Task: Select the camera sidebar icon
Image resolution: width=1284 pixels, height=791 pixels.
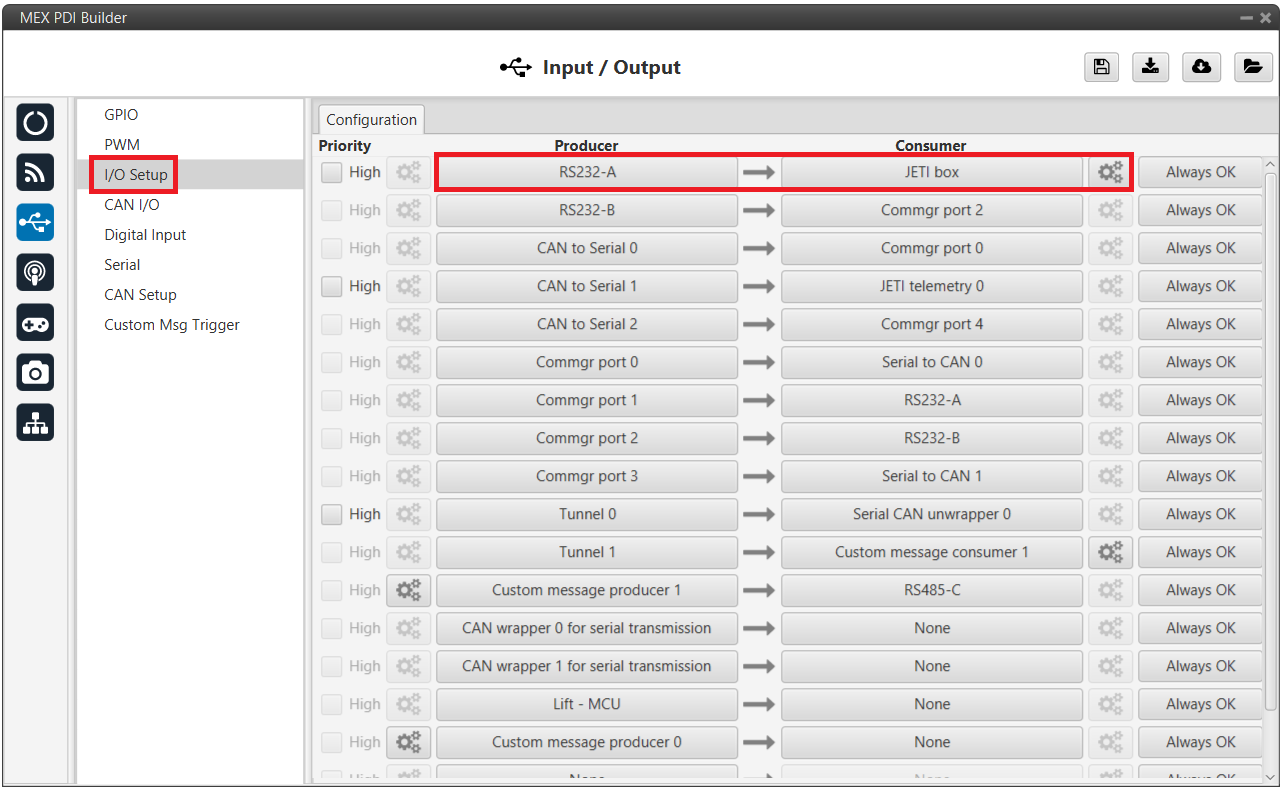Action: coord(35,373)
